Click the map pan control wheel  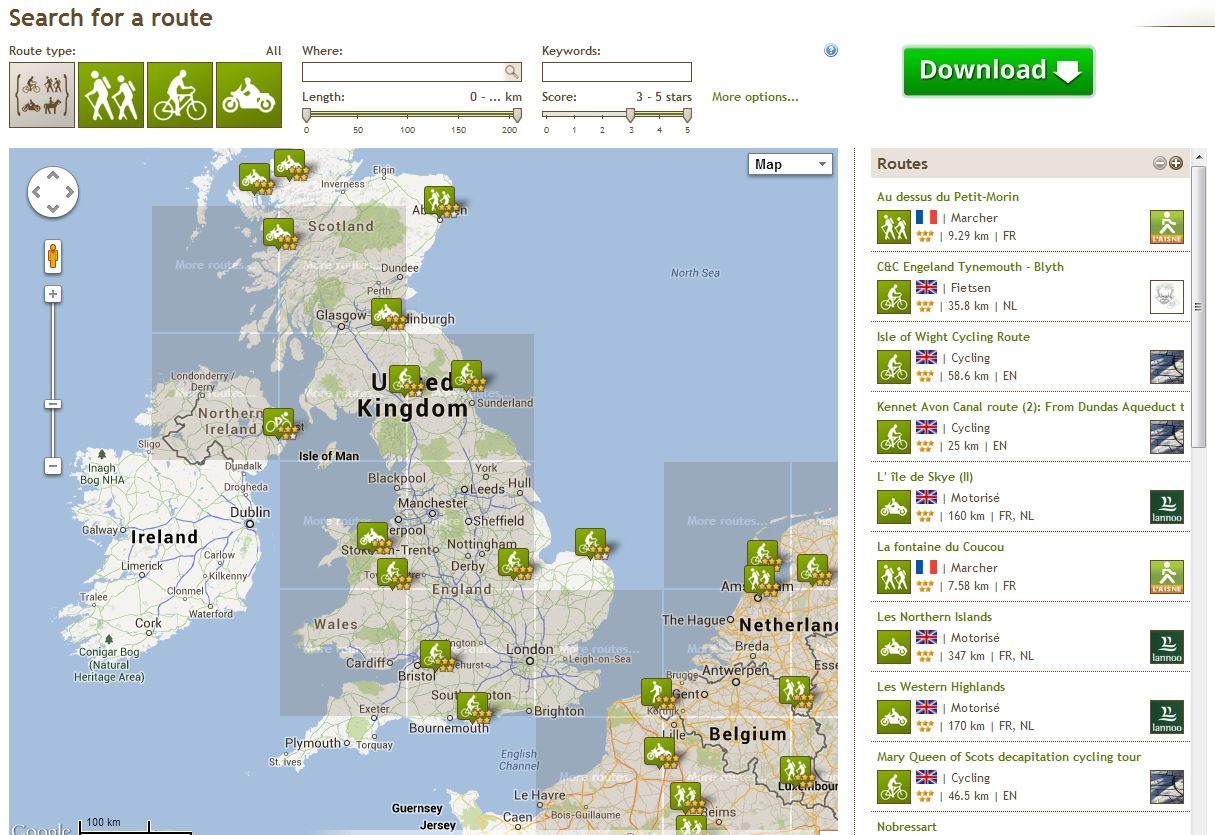coord(53,192)
